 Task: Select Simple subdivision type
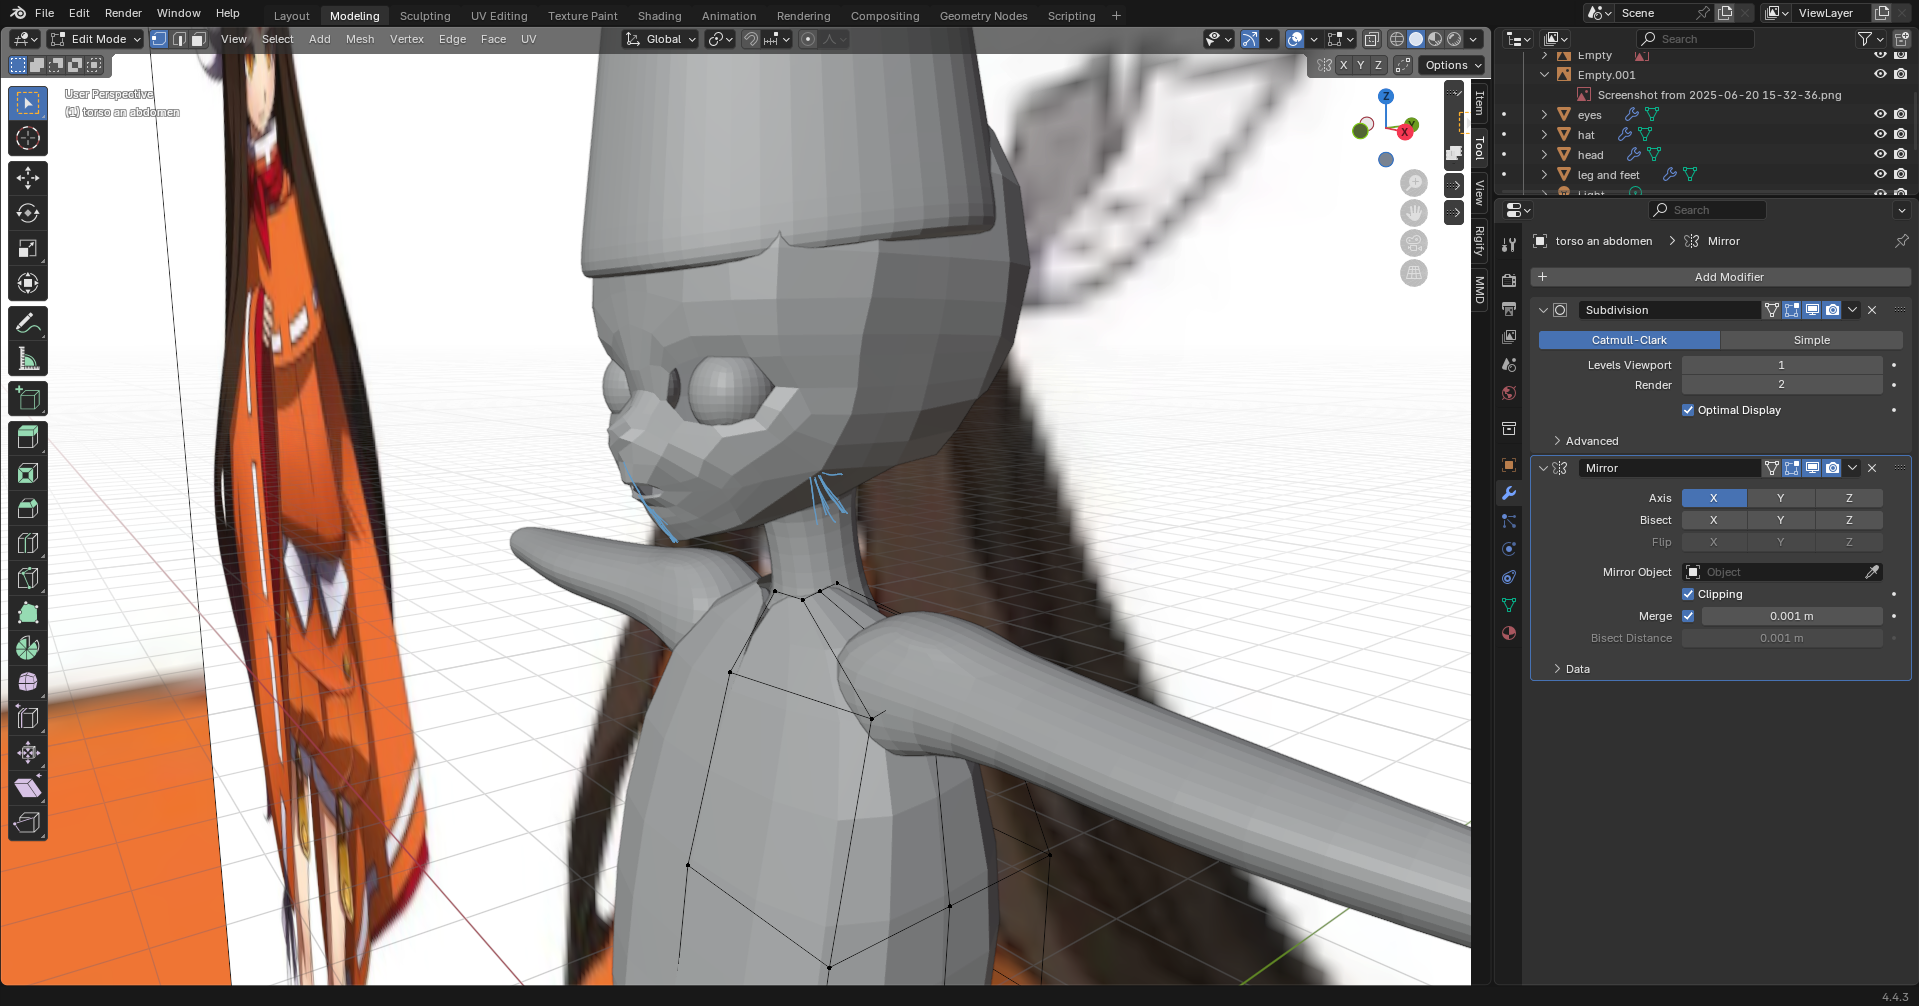point(1811,340)
